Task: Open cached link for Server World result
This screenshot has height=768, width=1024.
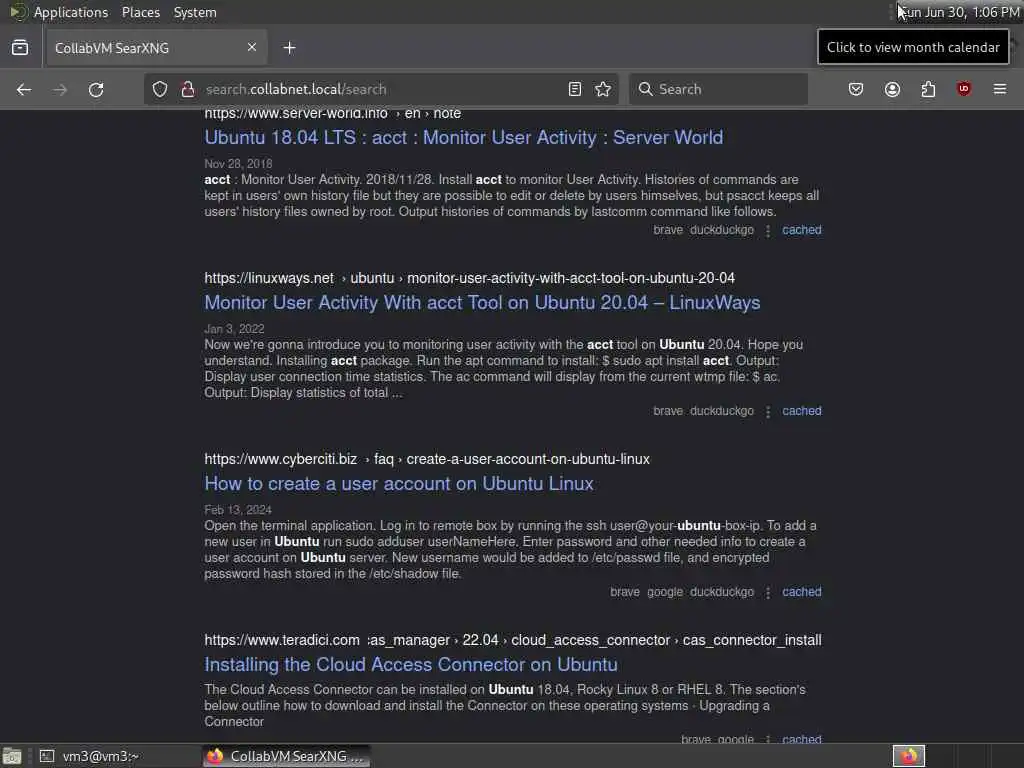Action: (802, 230)
